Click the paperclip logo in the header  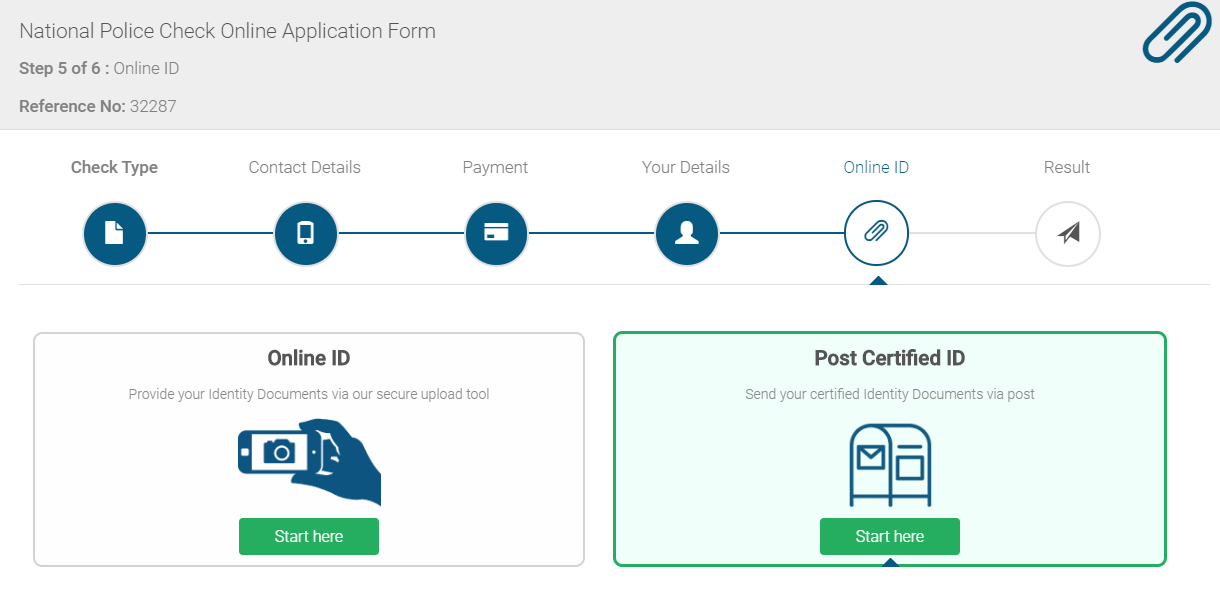(1176, 34)
